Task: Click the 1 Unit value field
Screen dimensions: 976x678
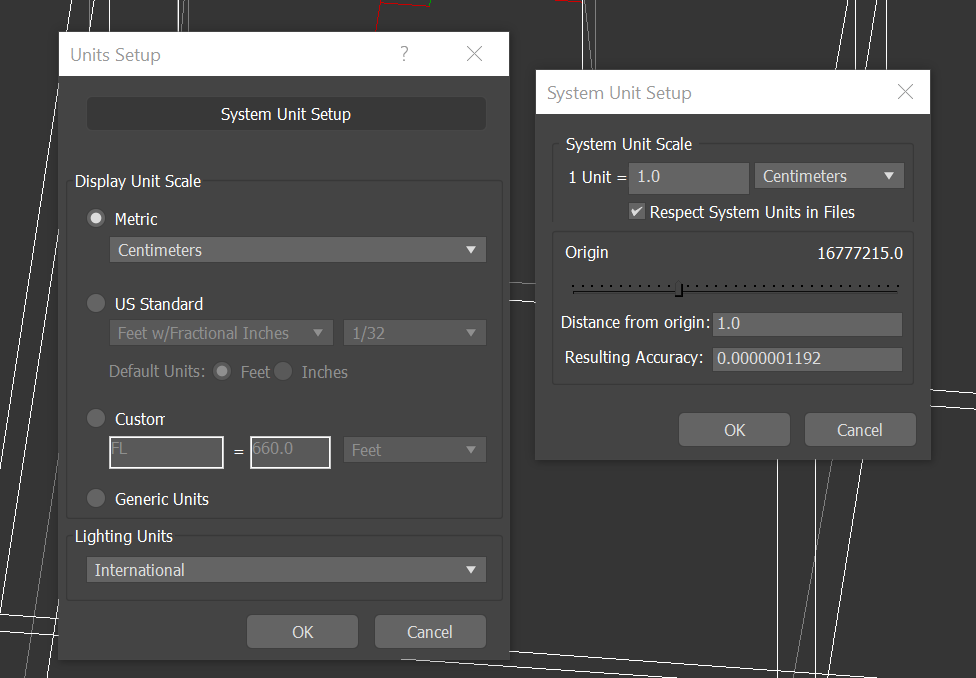Action: (688, 177)
